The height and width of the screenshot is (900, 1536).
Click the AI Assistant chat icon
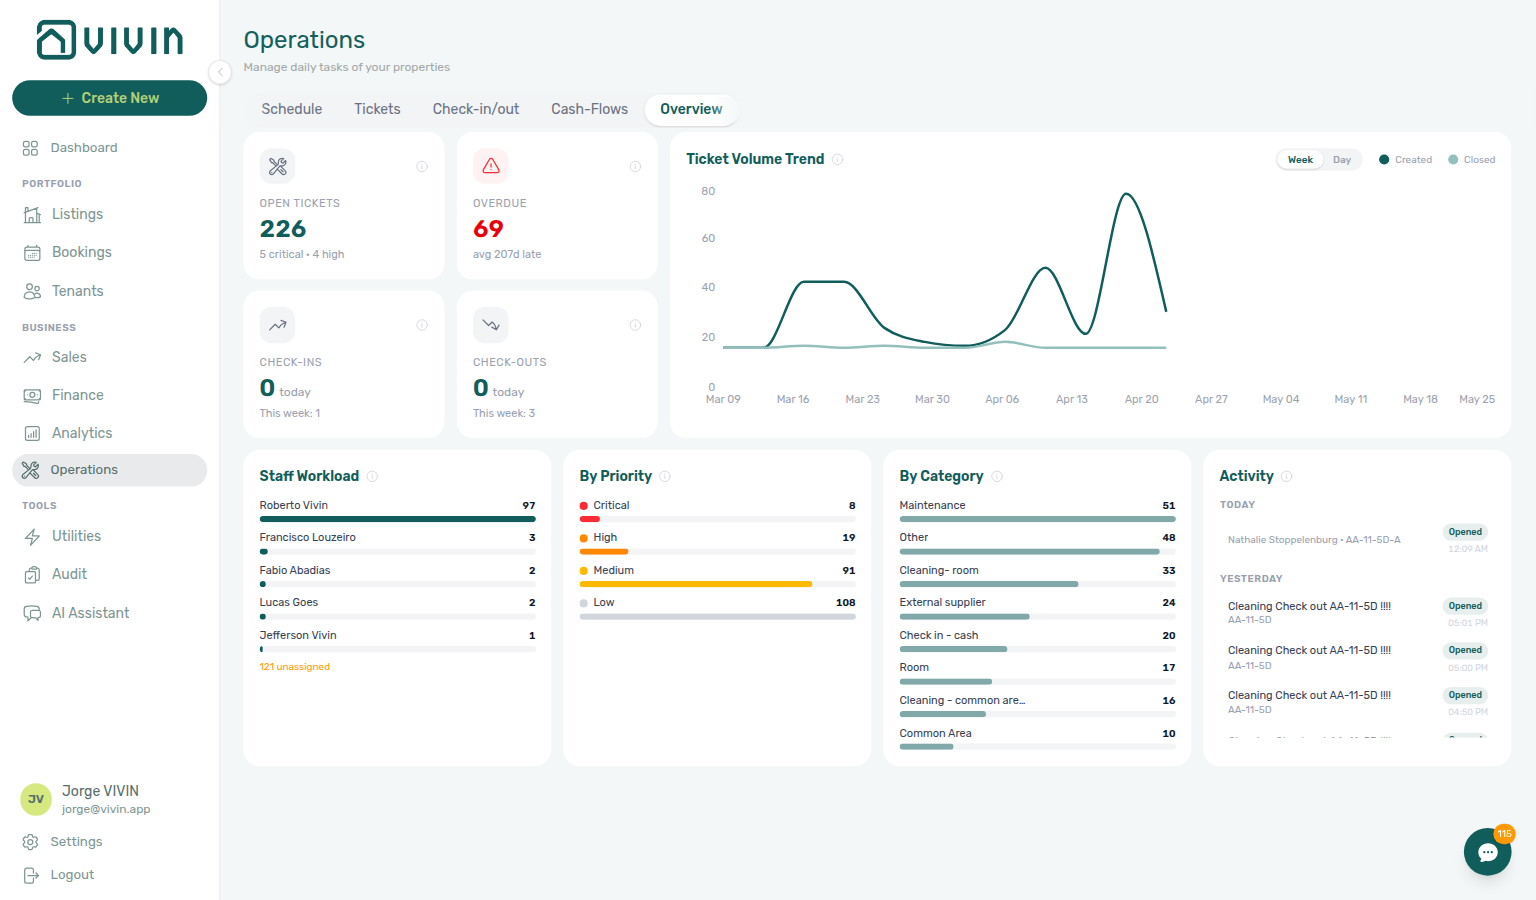click(32, 613)
